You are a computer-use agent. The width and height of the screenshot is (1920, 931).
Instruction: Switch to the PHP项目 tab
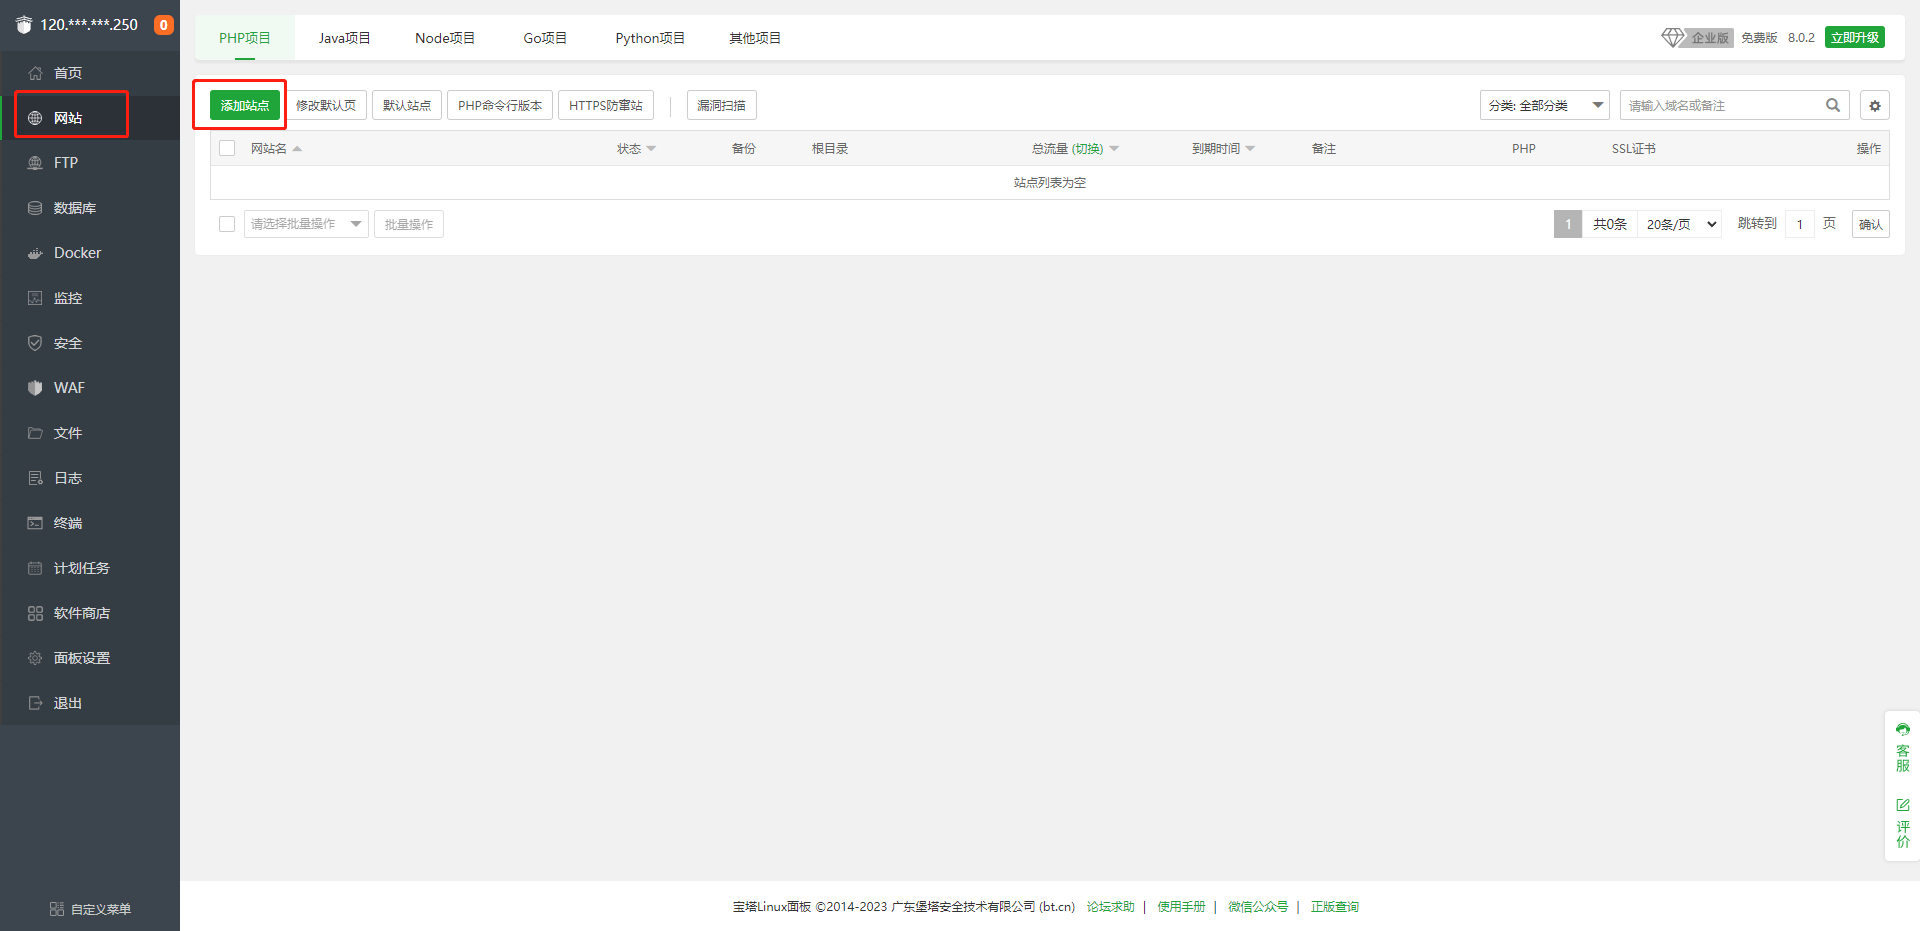pos(245,38)
